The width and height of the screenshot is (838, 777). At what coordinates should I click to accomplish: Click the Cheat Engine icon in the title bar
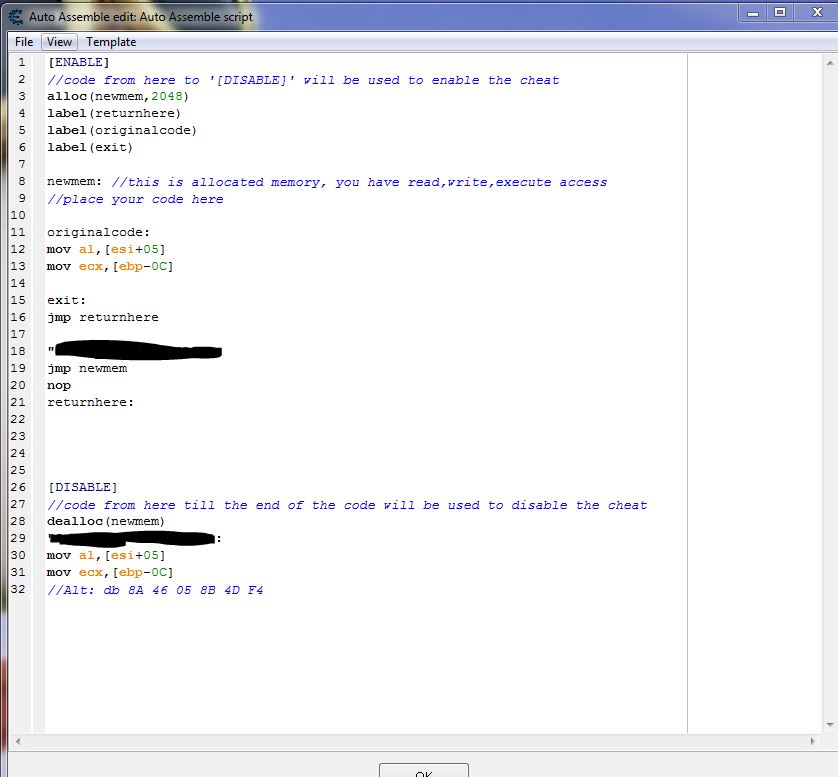pos(14,16)
